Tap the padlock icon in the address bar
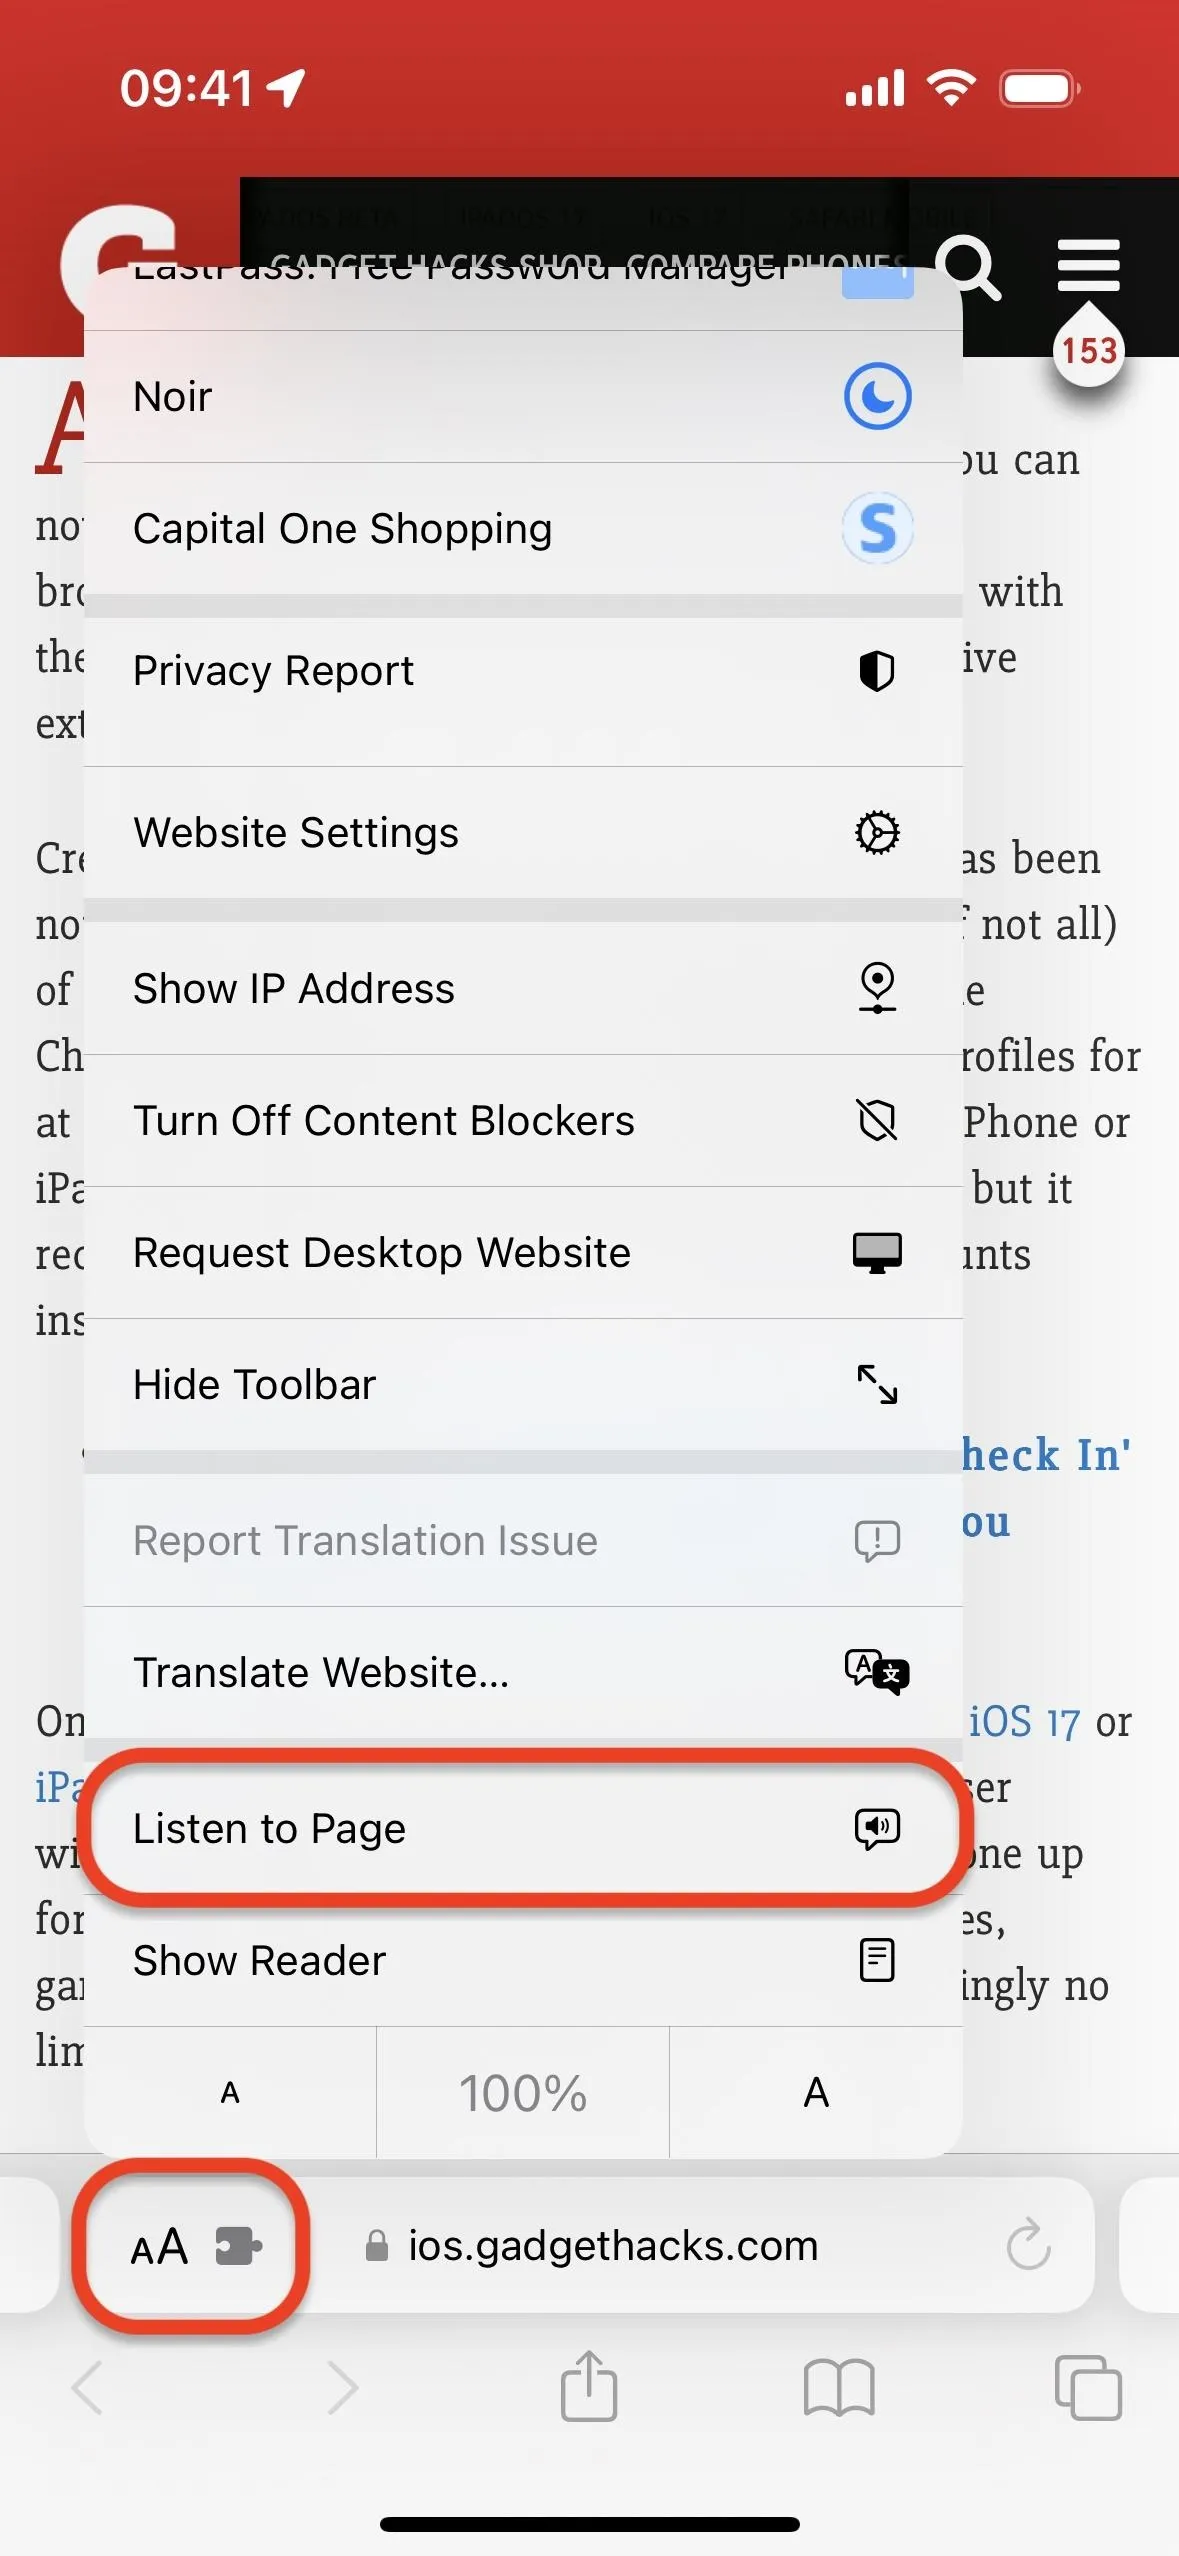 pos(376,2245)
